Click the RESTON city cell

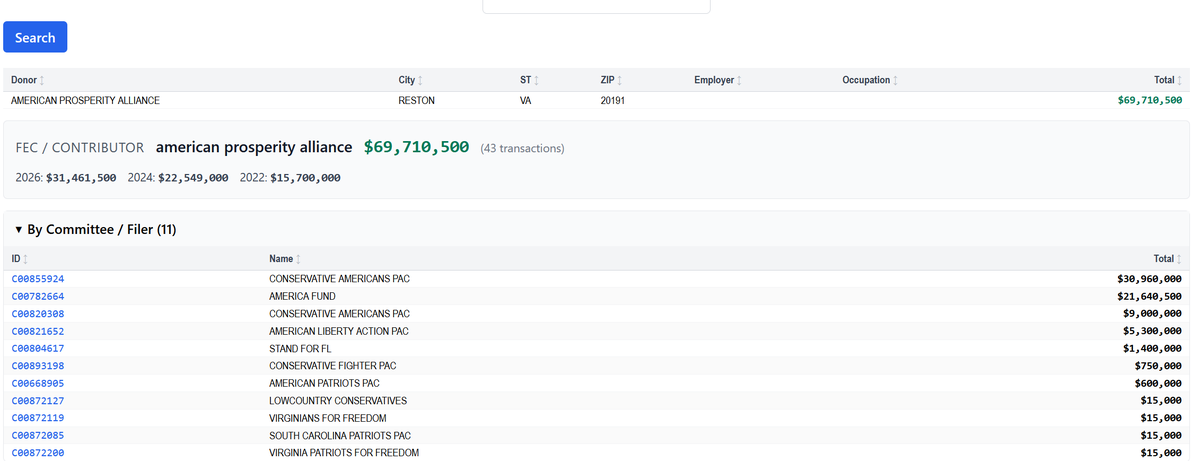coord(416,101)
